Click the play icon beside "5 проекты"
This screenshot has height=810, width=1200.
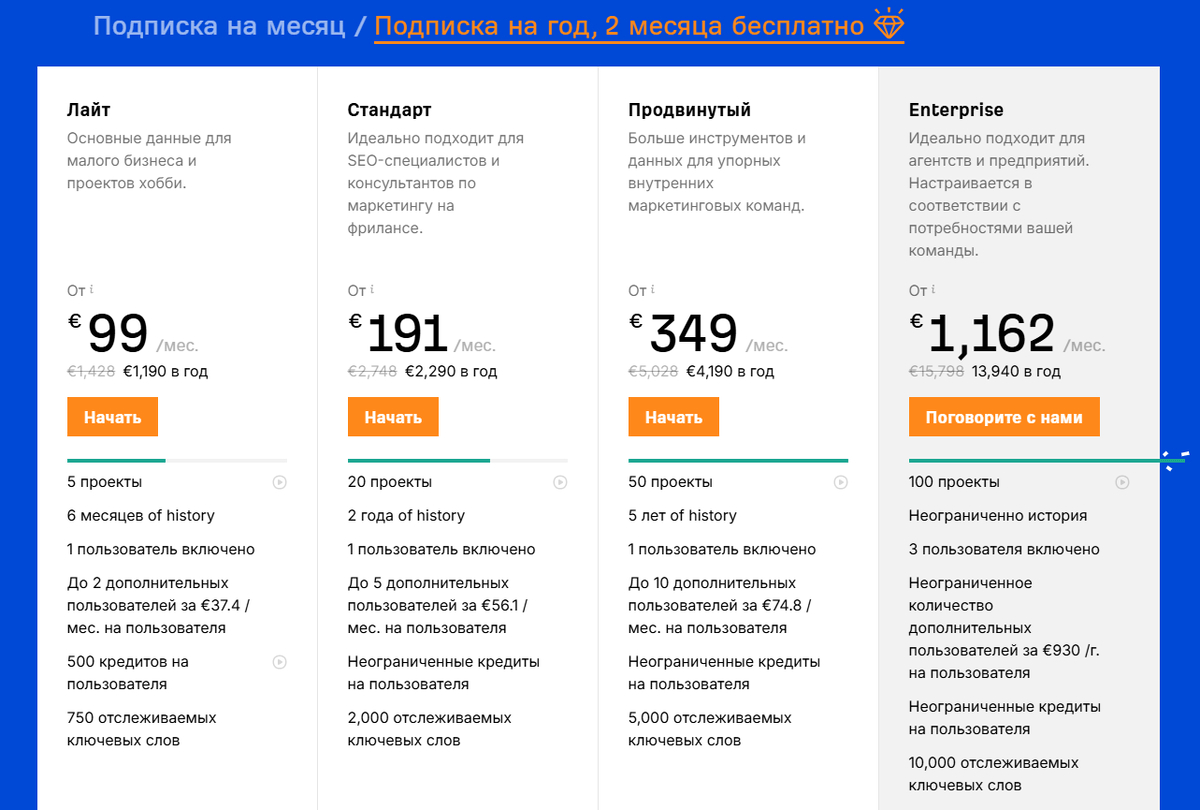(280, 482)
